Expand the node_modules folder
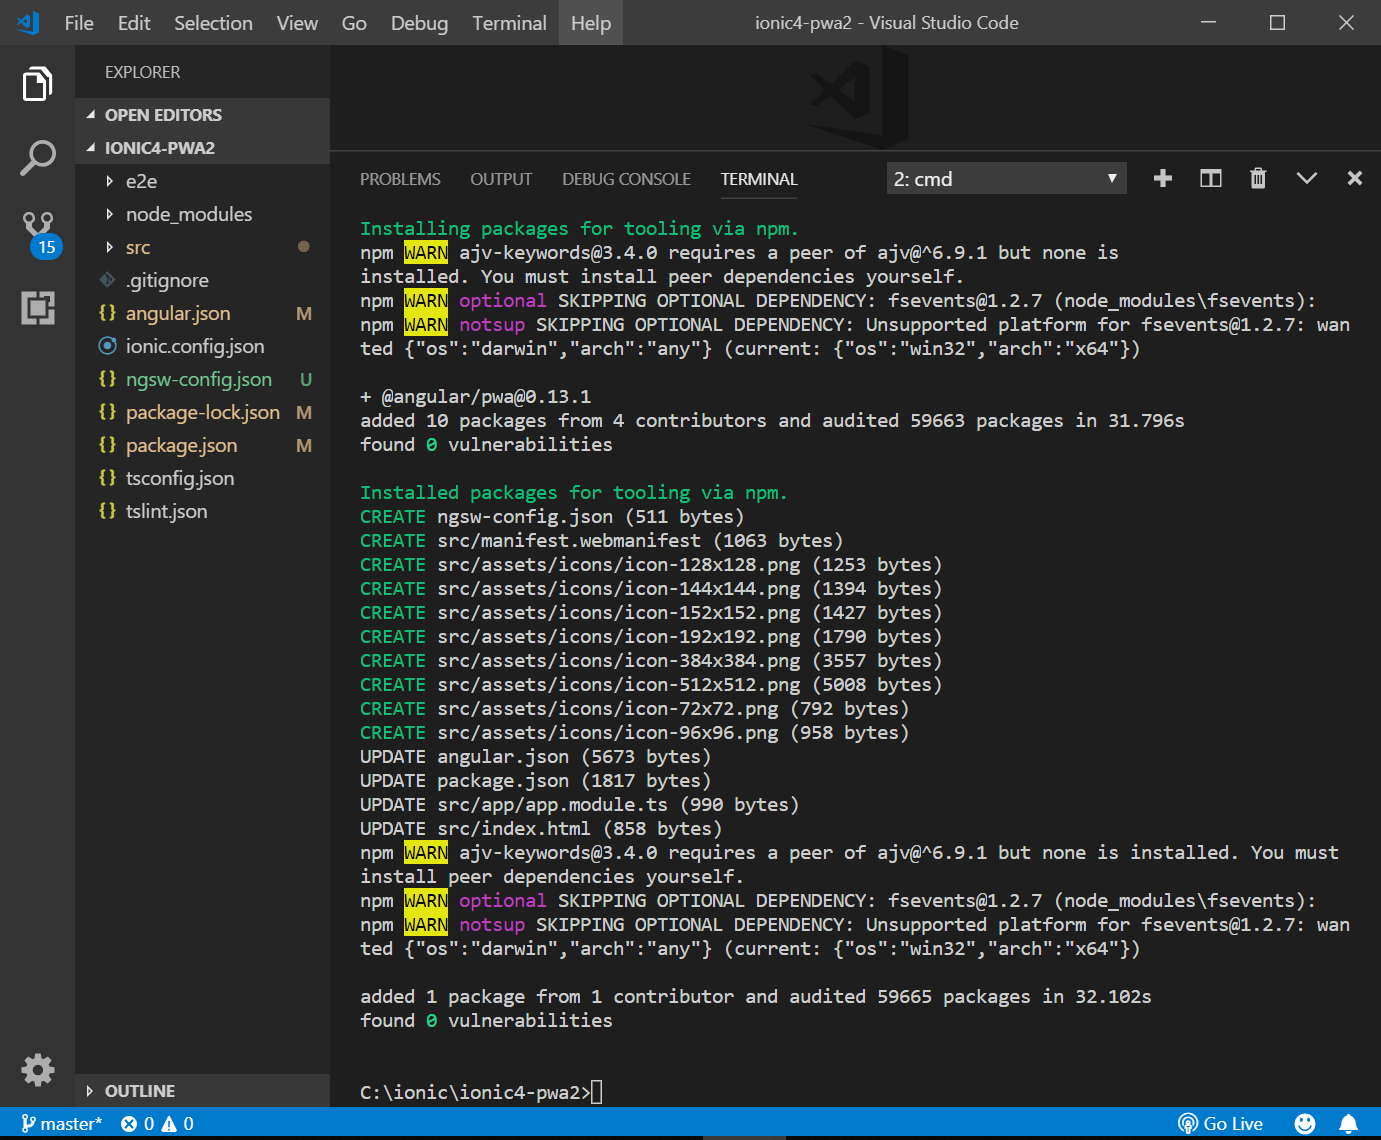This screenshot has height=1140, width=1381. pos(202,214)
